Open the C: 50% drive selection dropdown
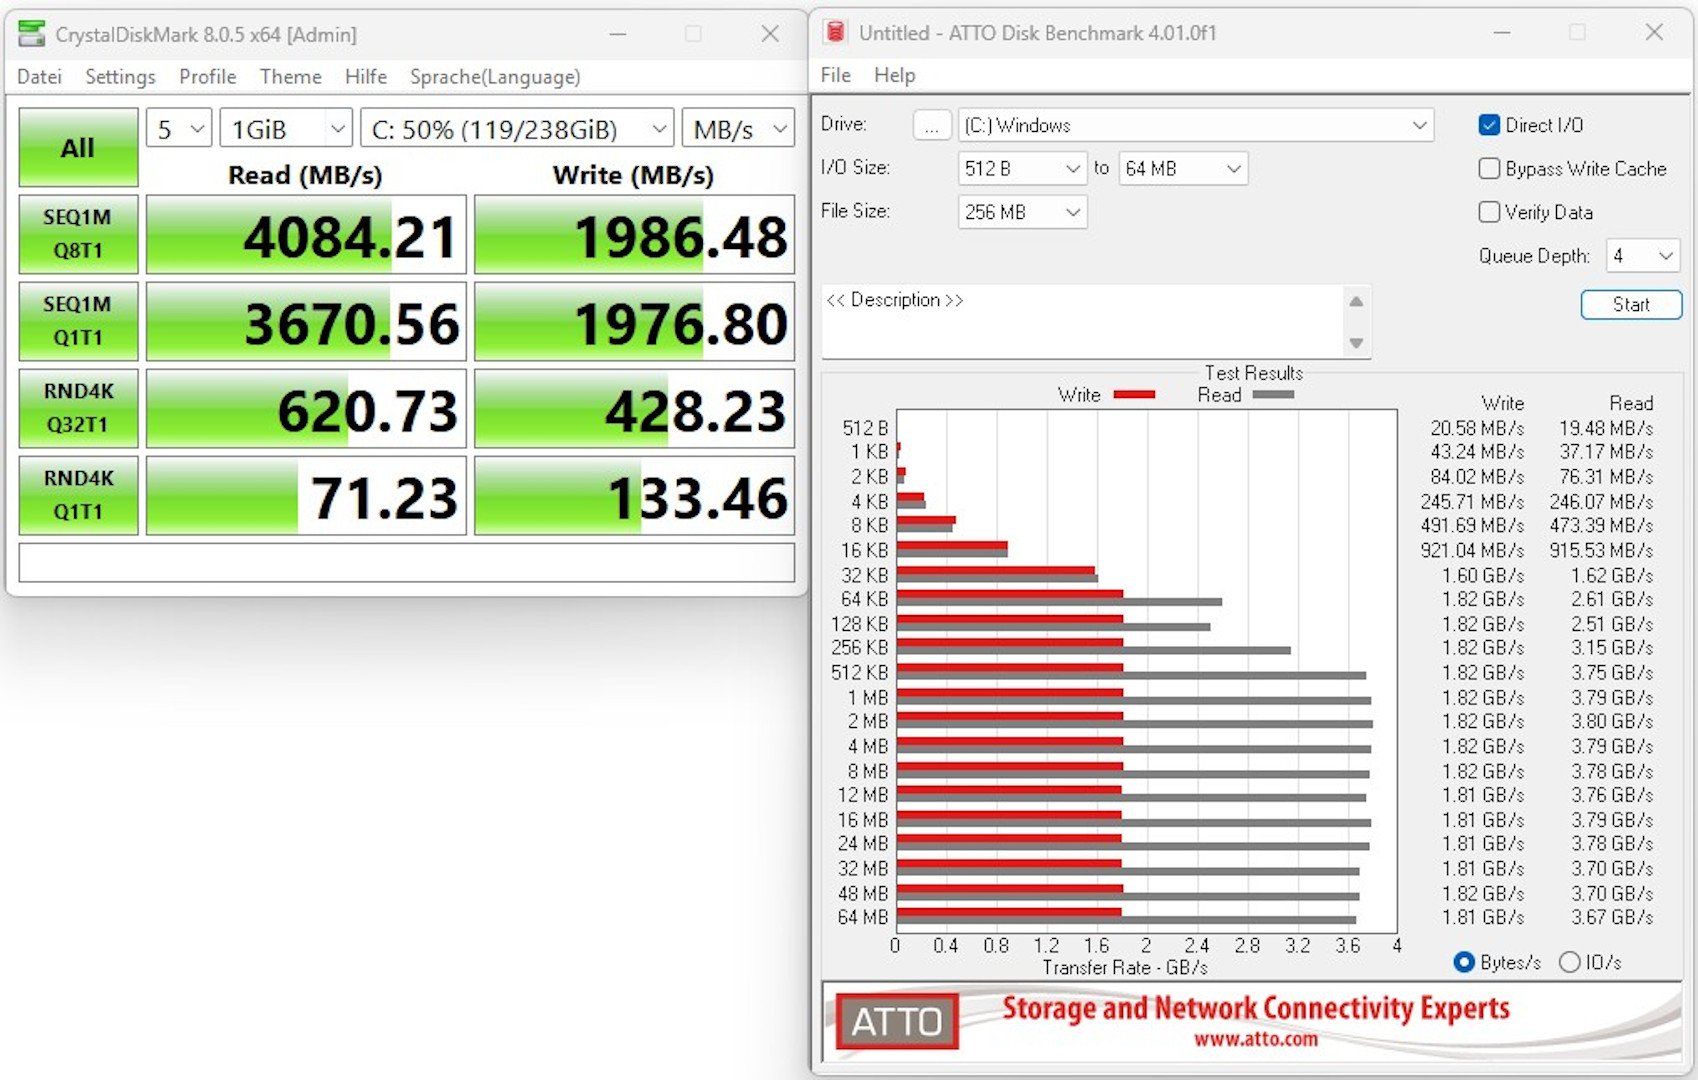This screenshot has width=1698, height=1080. [x=517, y=129]
